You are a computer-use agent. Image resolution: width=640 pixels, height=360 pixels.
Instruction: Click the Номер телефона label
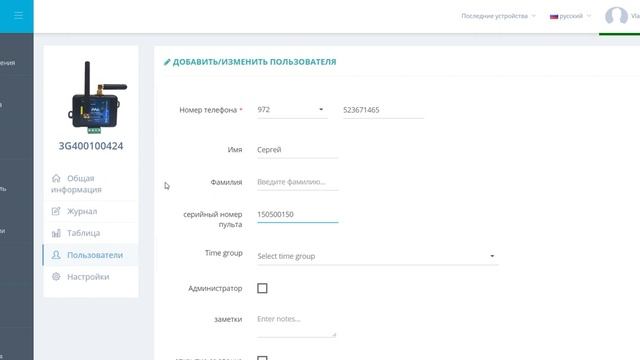[x=208, y=110]
